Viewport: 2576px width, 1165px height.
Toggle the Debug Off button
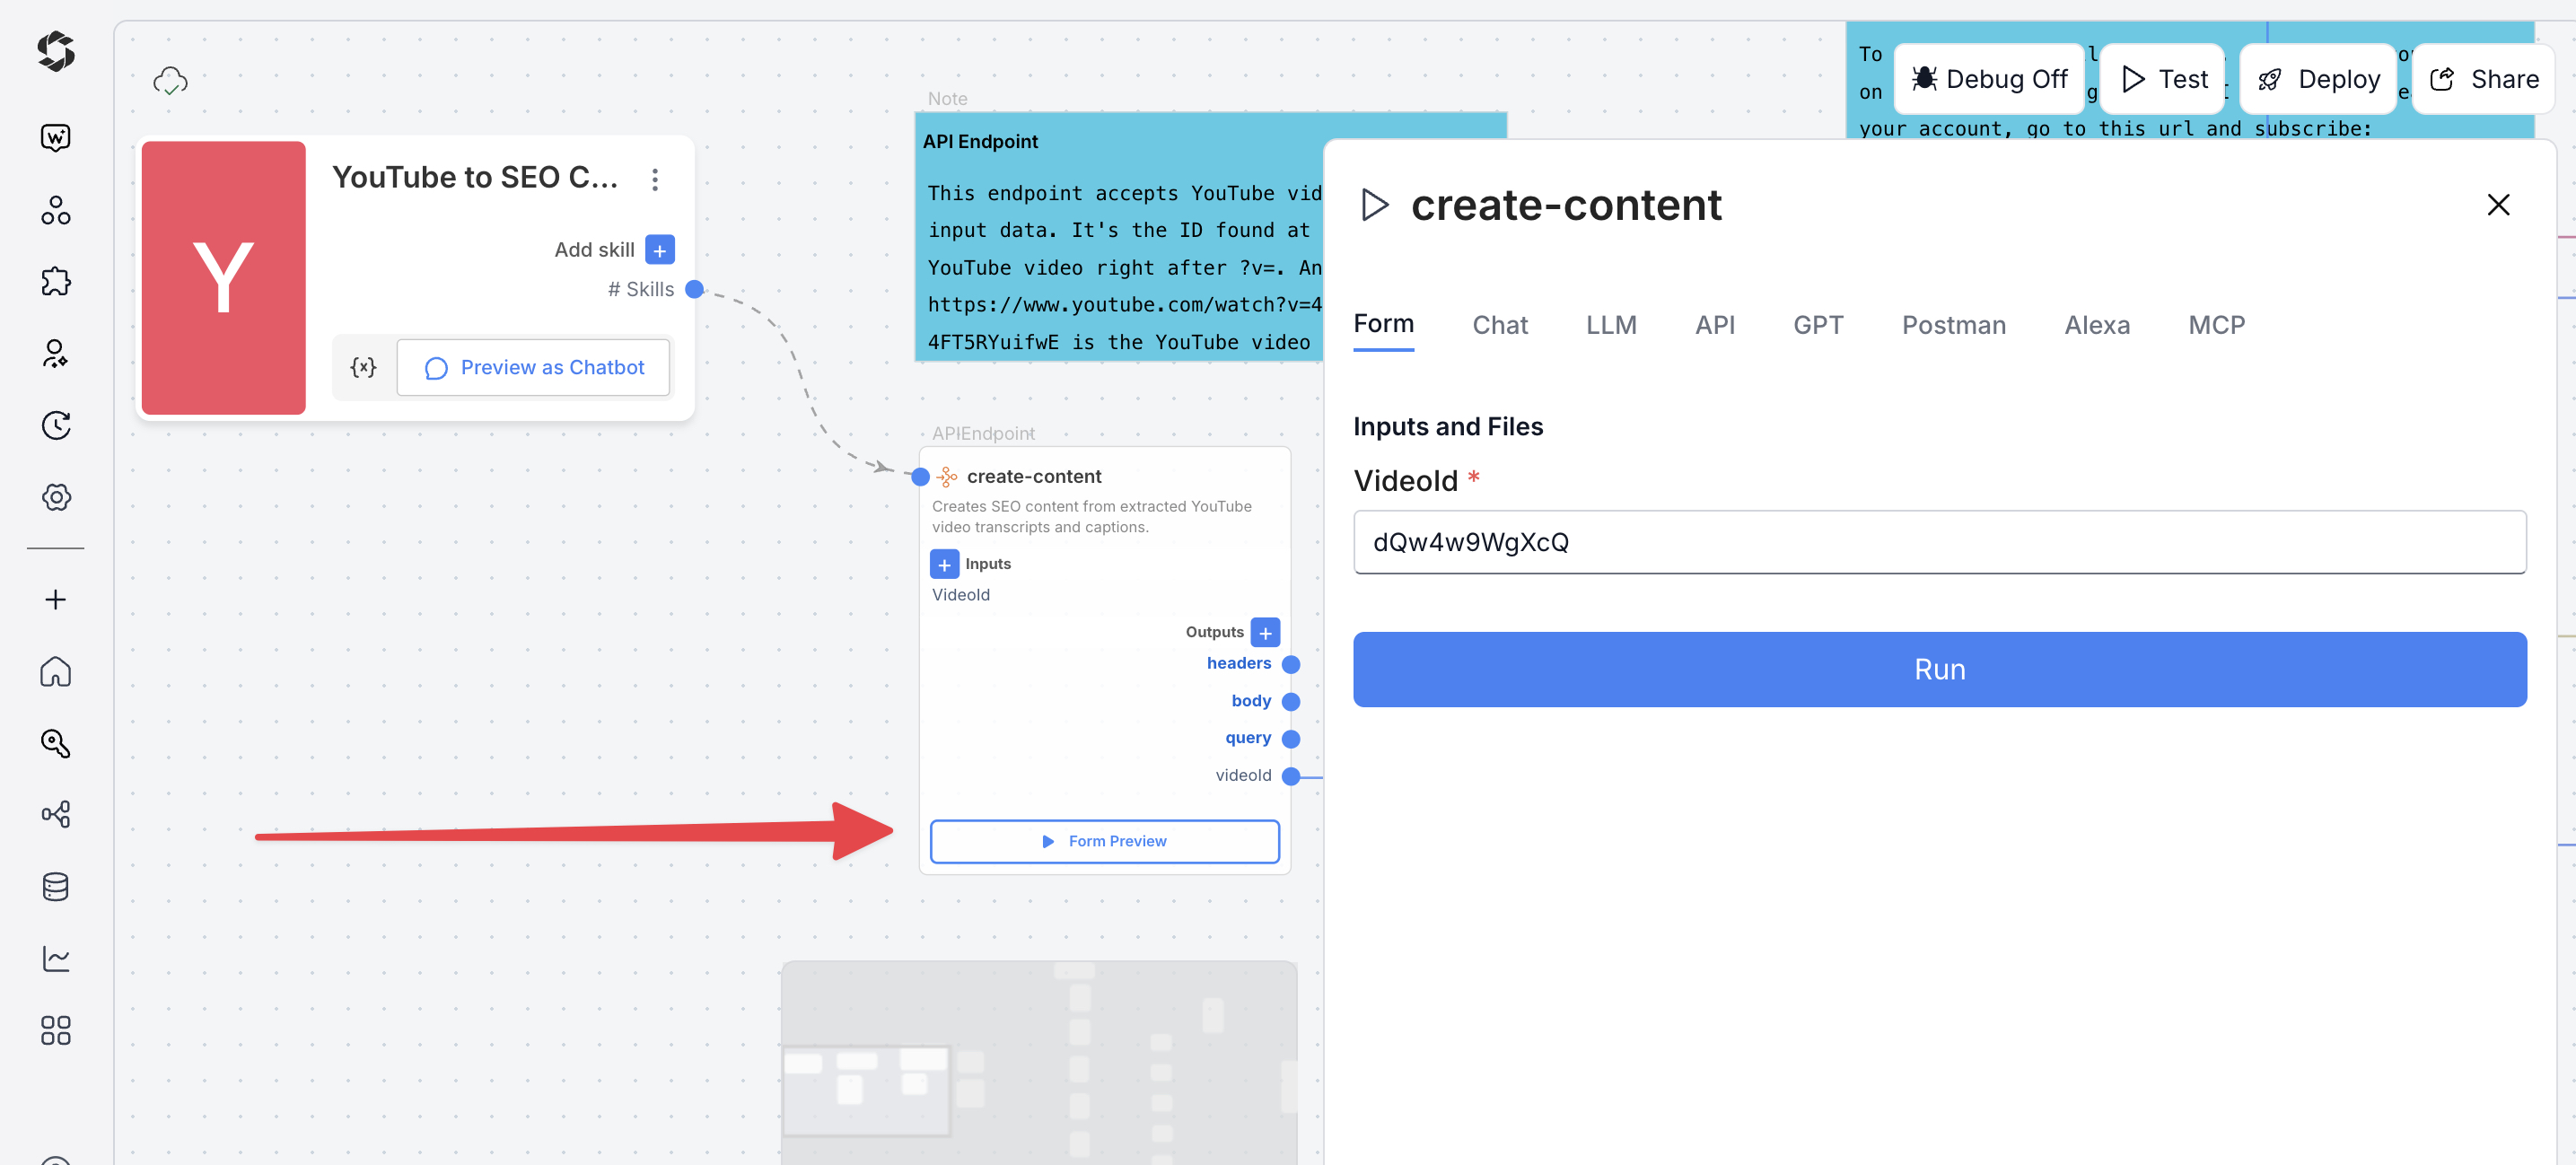click(1988, 79)
